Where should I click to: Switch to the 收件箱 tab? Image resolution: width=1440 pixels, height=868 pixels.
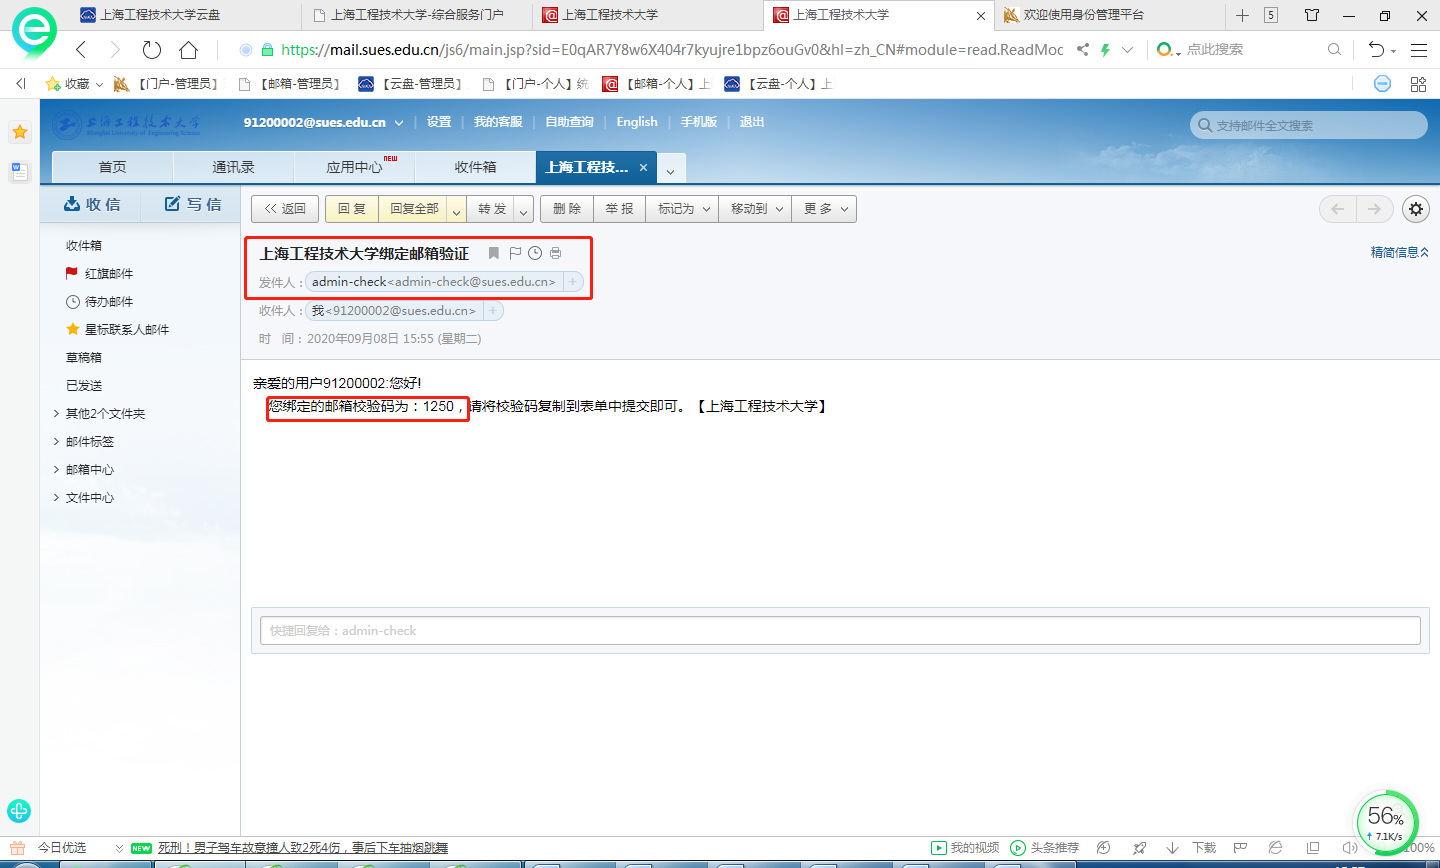click(476, 167)
